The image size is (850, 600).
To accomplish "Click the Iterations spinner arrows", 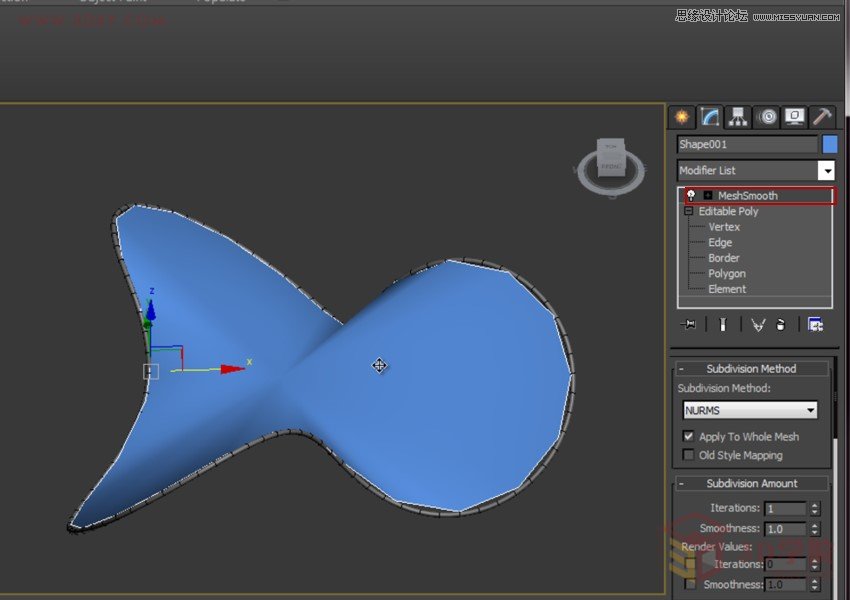I will 814,508.
